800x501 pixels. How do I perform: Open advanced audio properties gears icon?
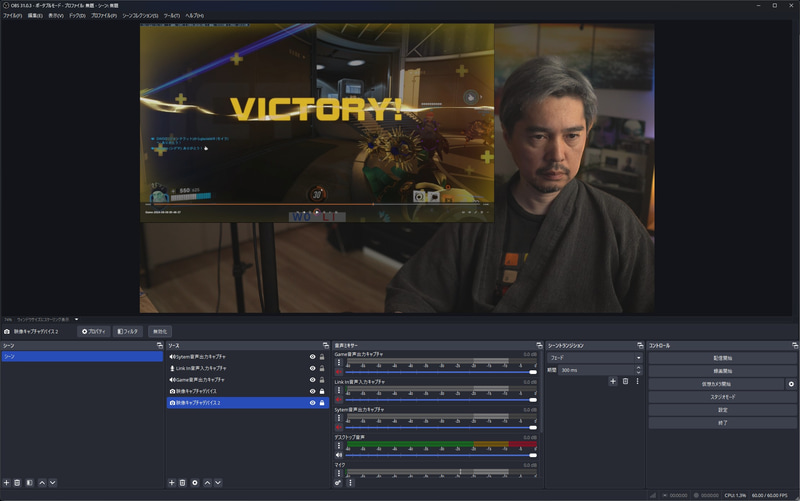[338, 483]
